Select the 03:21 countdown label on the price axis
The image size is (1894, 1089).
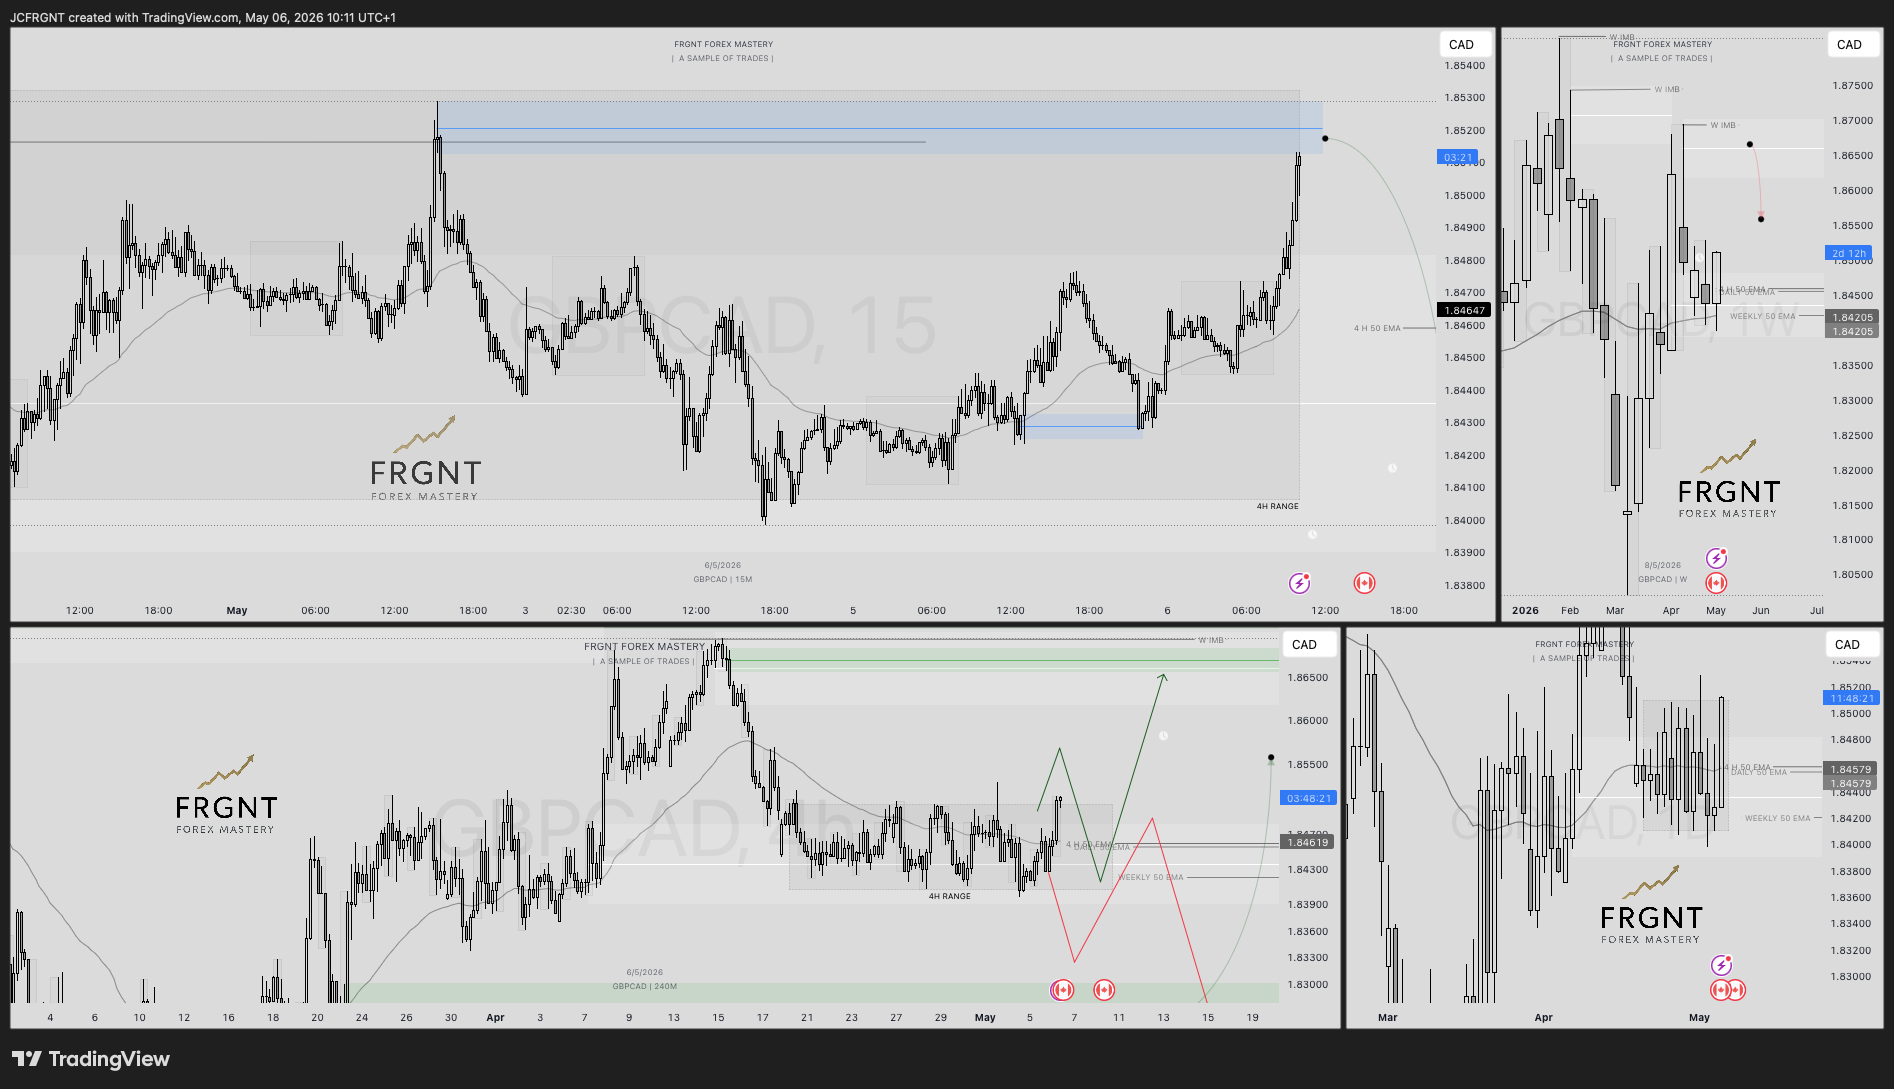pos(1457,157)
